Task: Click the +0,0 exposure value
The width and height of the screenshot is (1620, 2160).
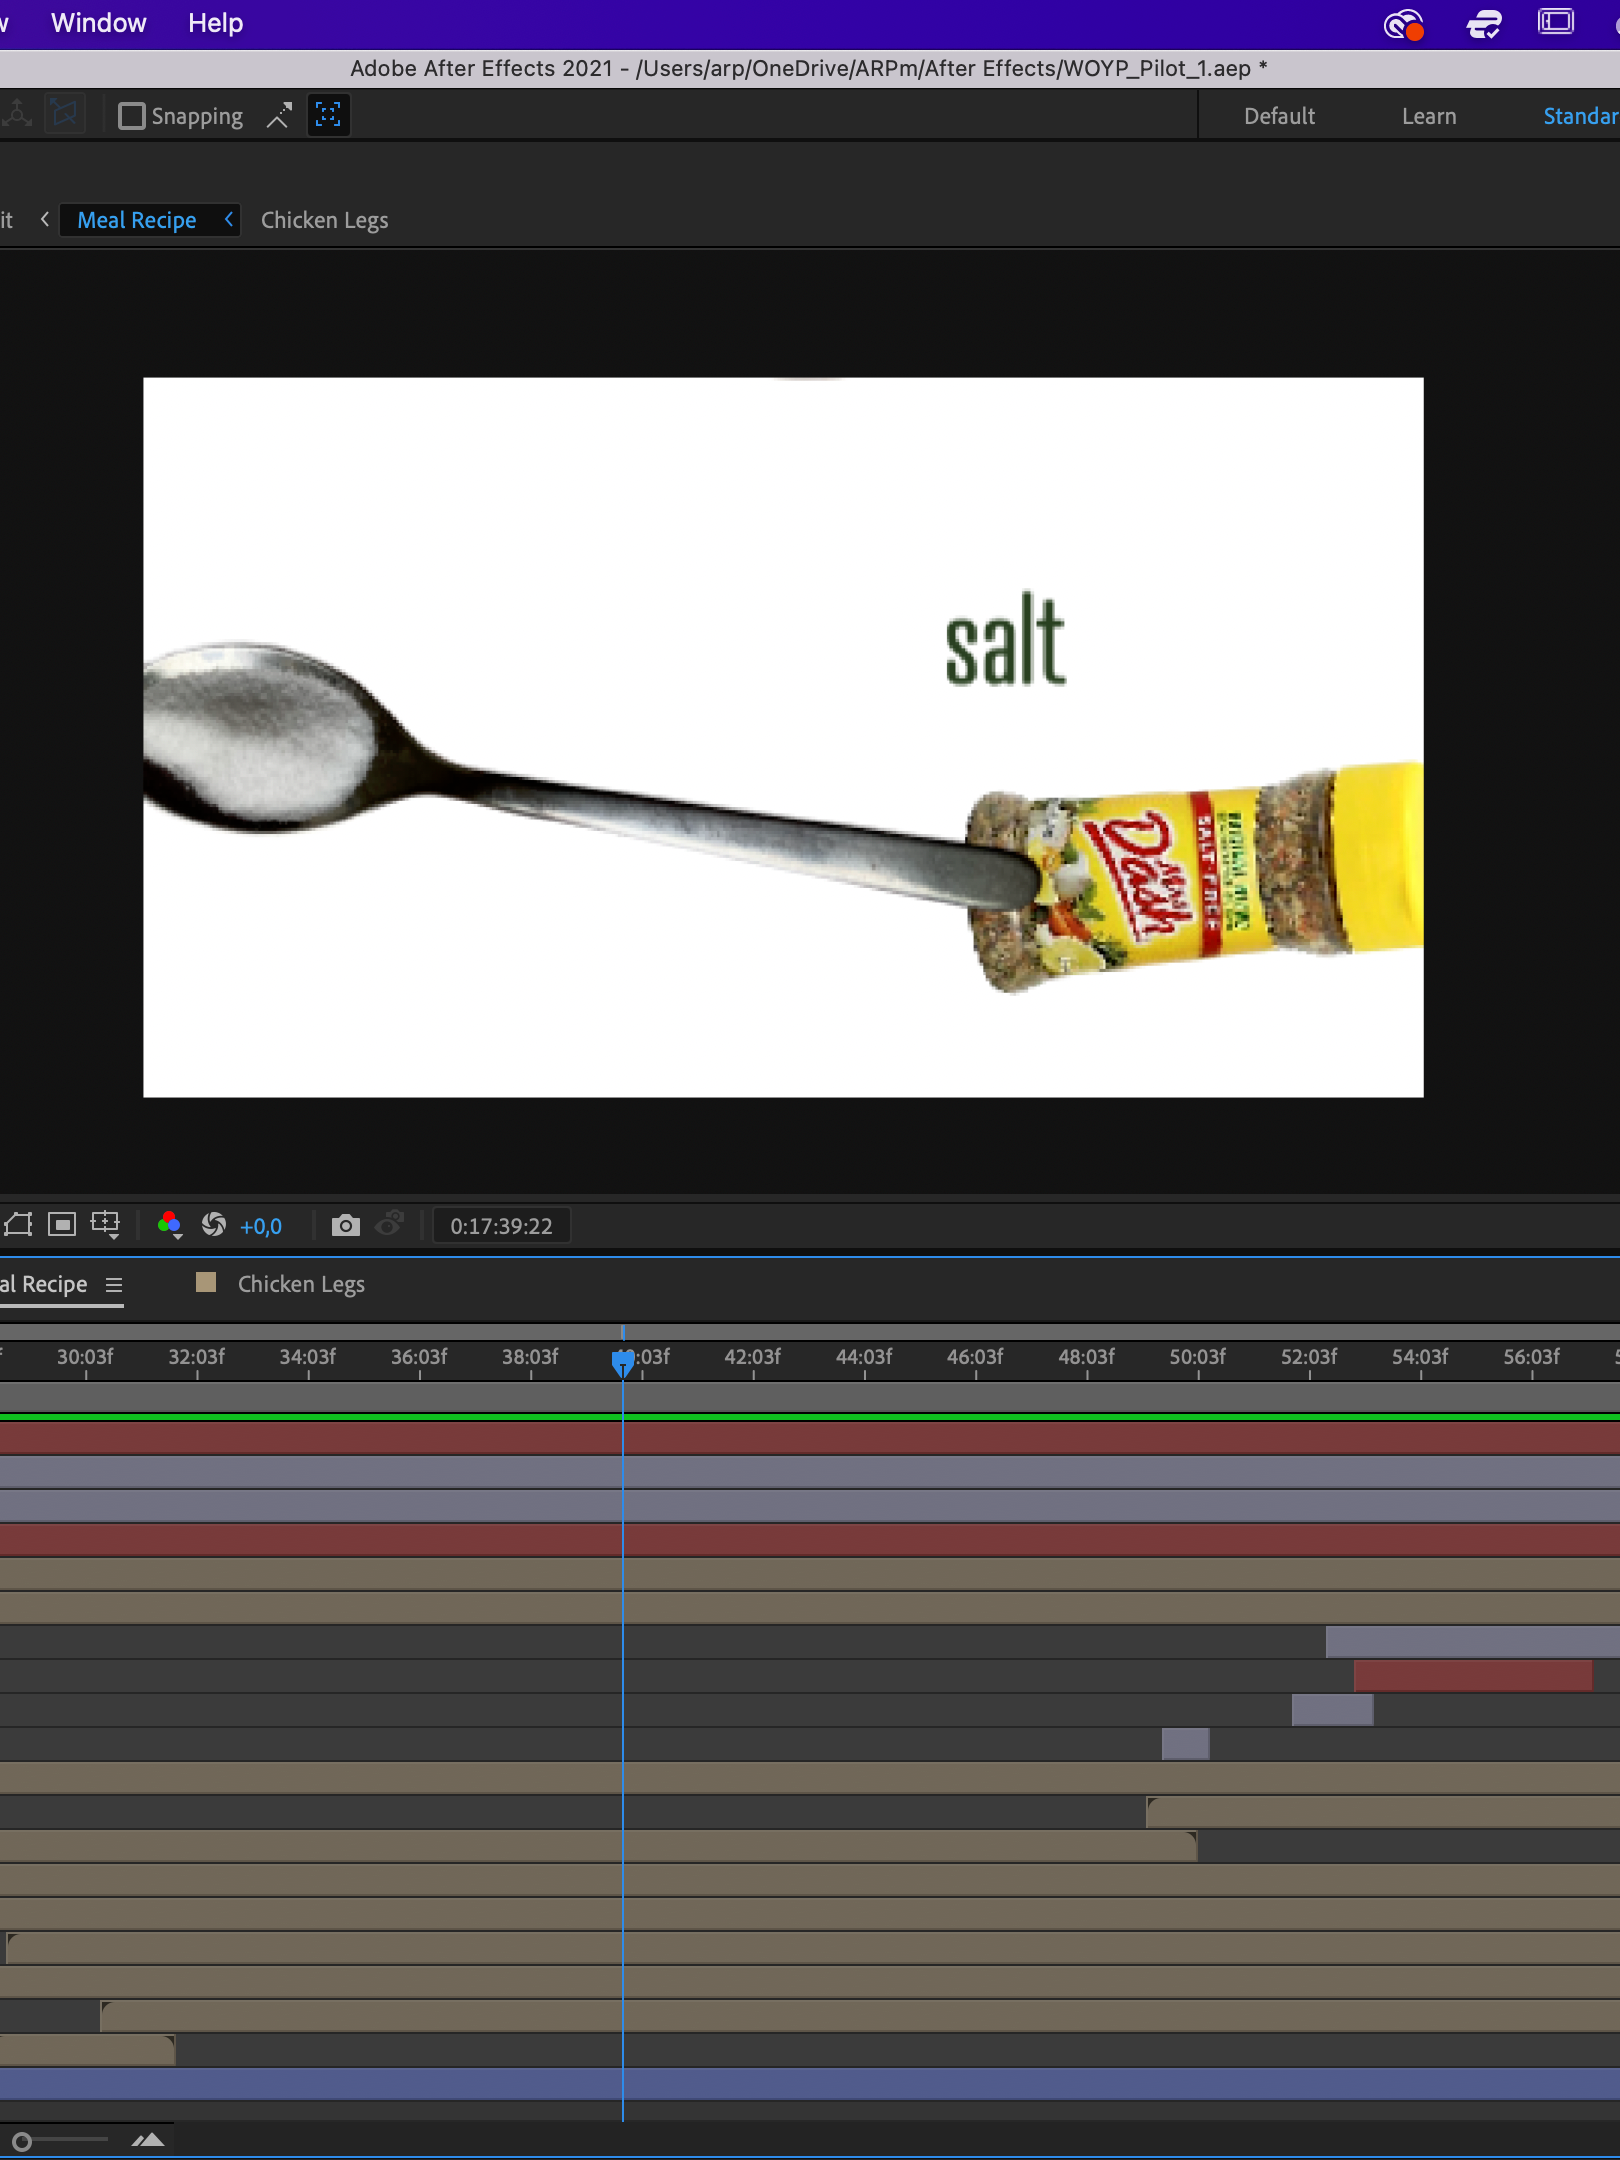Action: [x=261, y=1226]
